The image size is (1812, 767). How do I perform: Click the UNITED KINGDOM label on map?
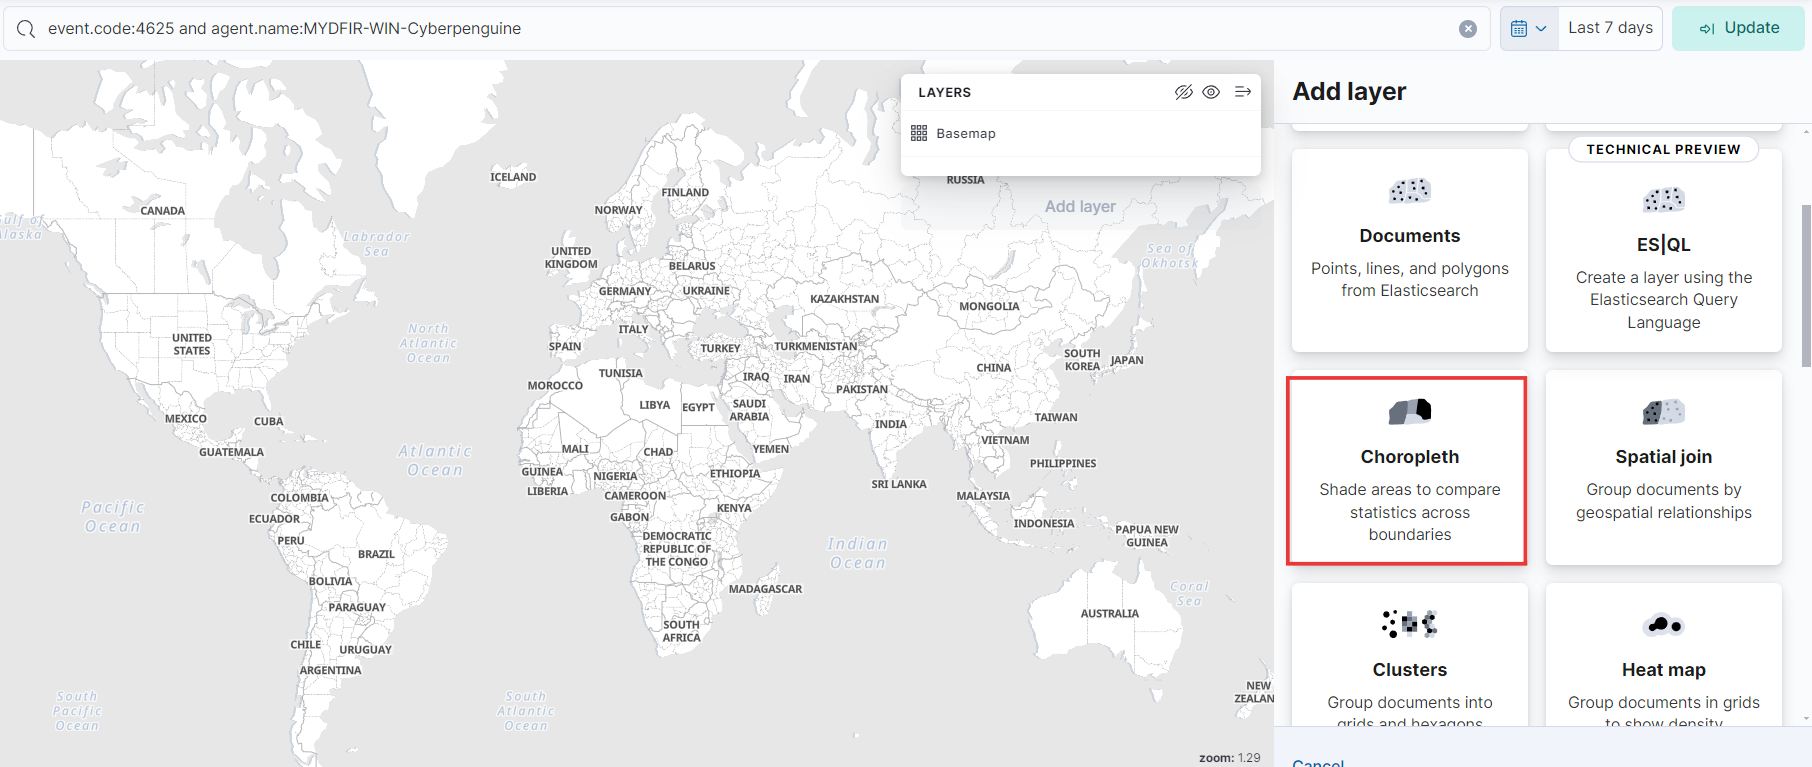coord(571,258)
